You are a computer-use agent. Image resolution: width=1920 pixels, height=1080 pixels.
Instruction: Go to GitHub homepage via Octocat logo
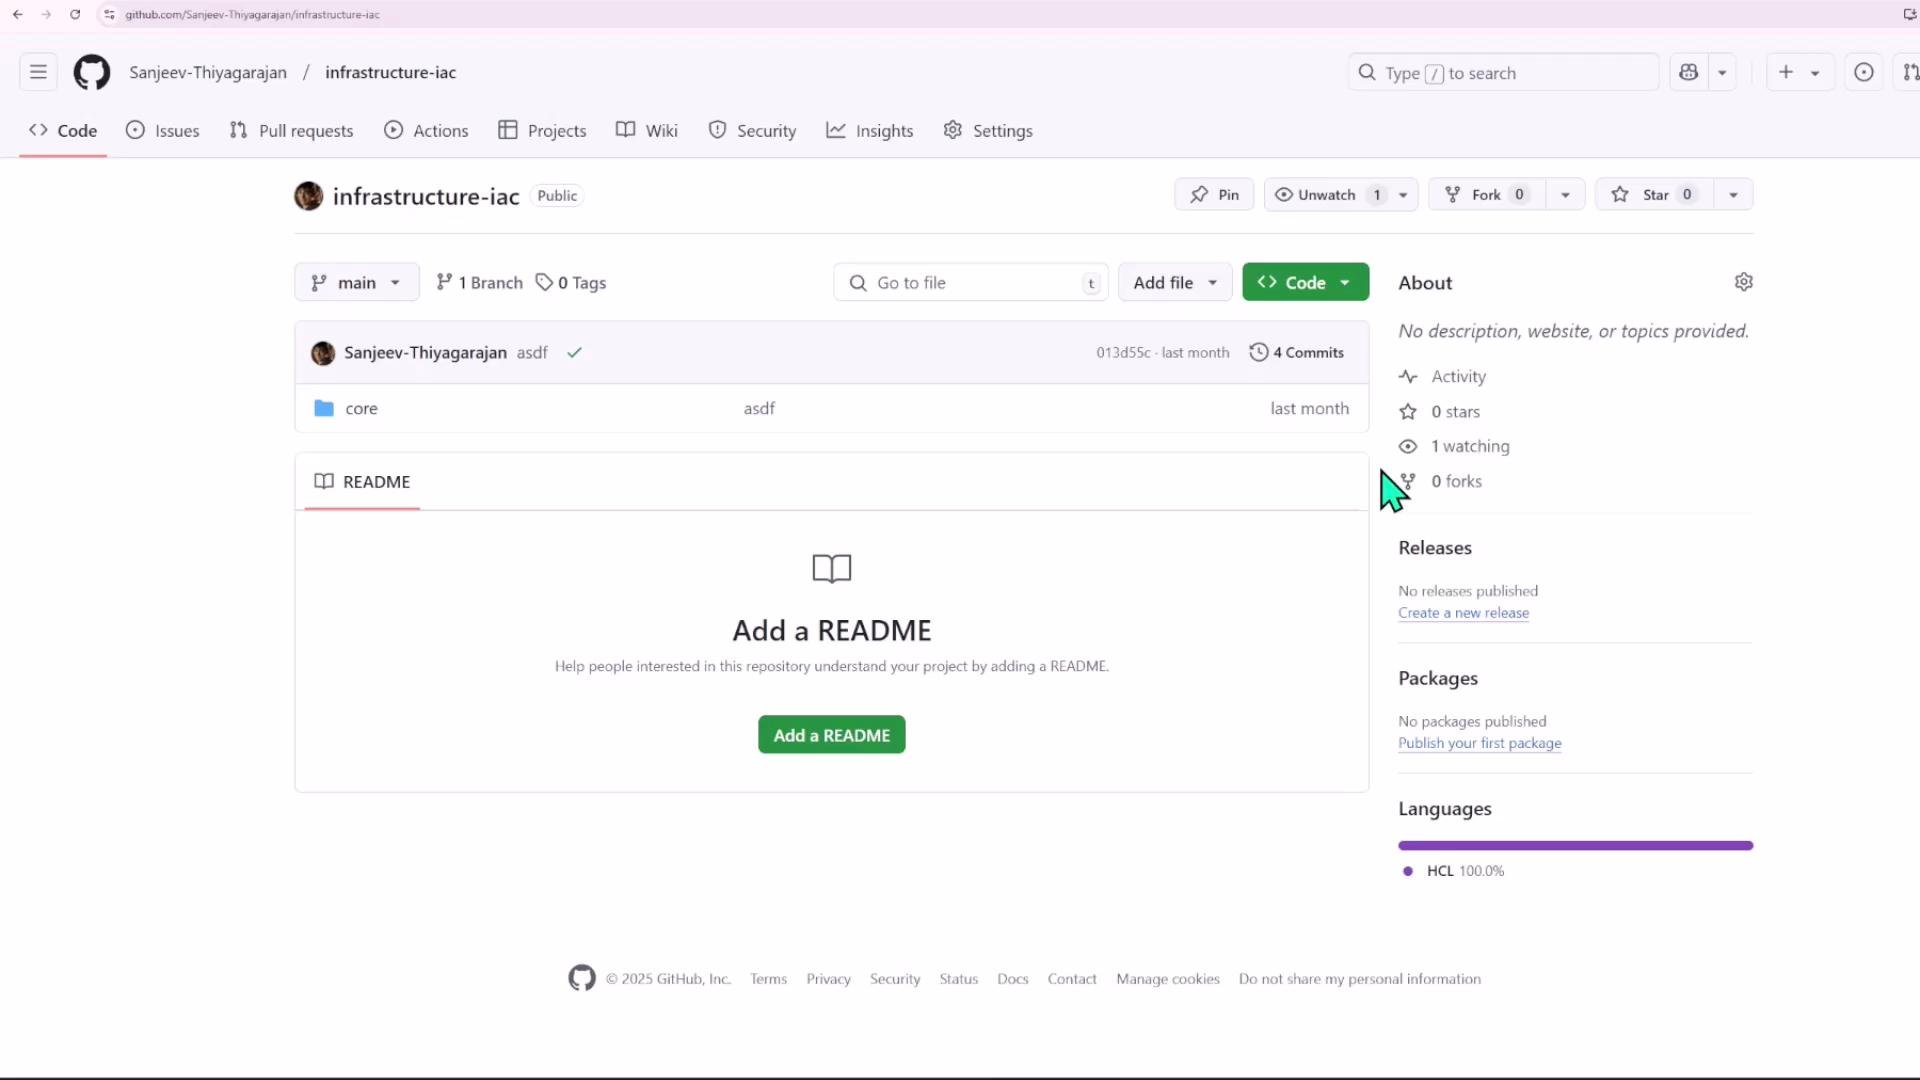pos(92,72)
